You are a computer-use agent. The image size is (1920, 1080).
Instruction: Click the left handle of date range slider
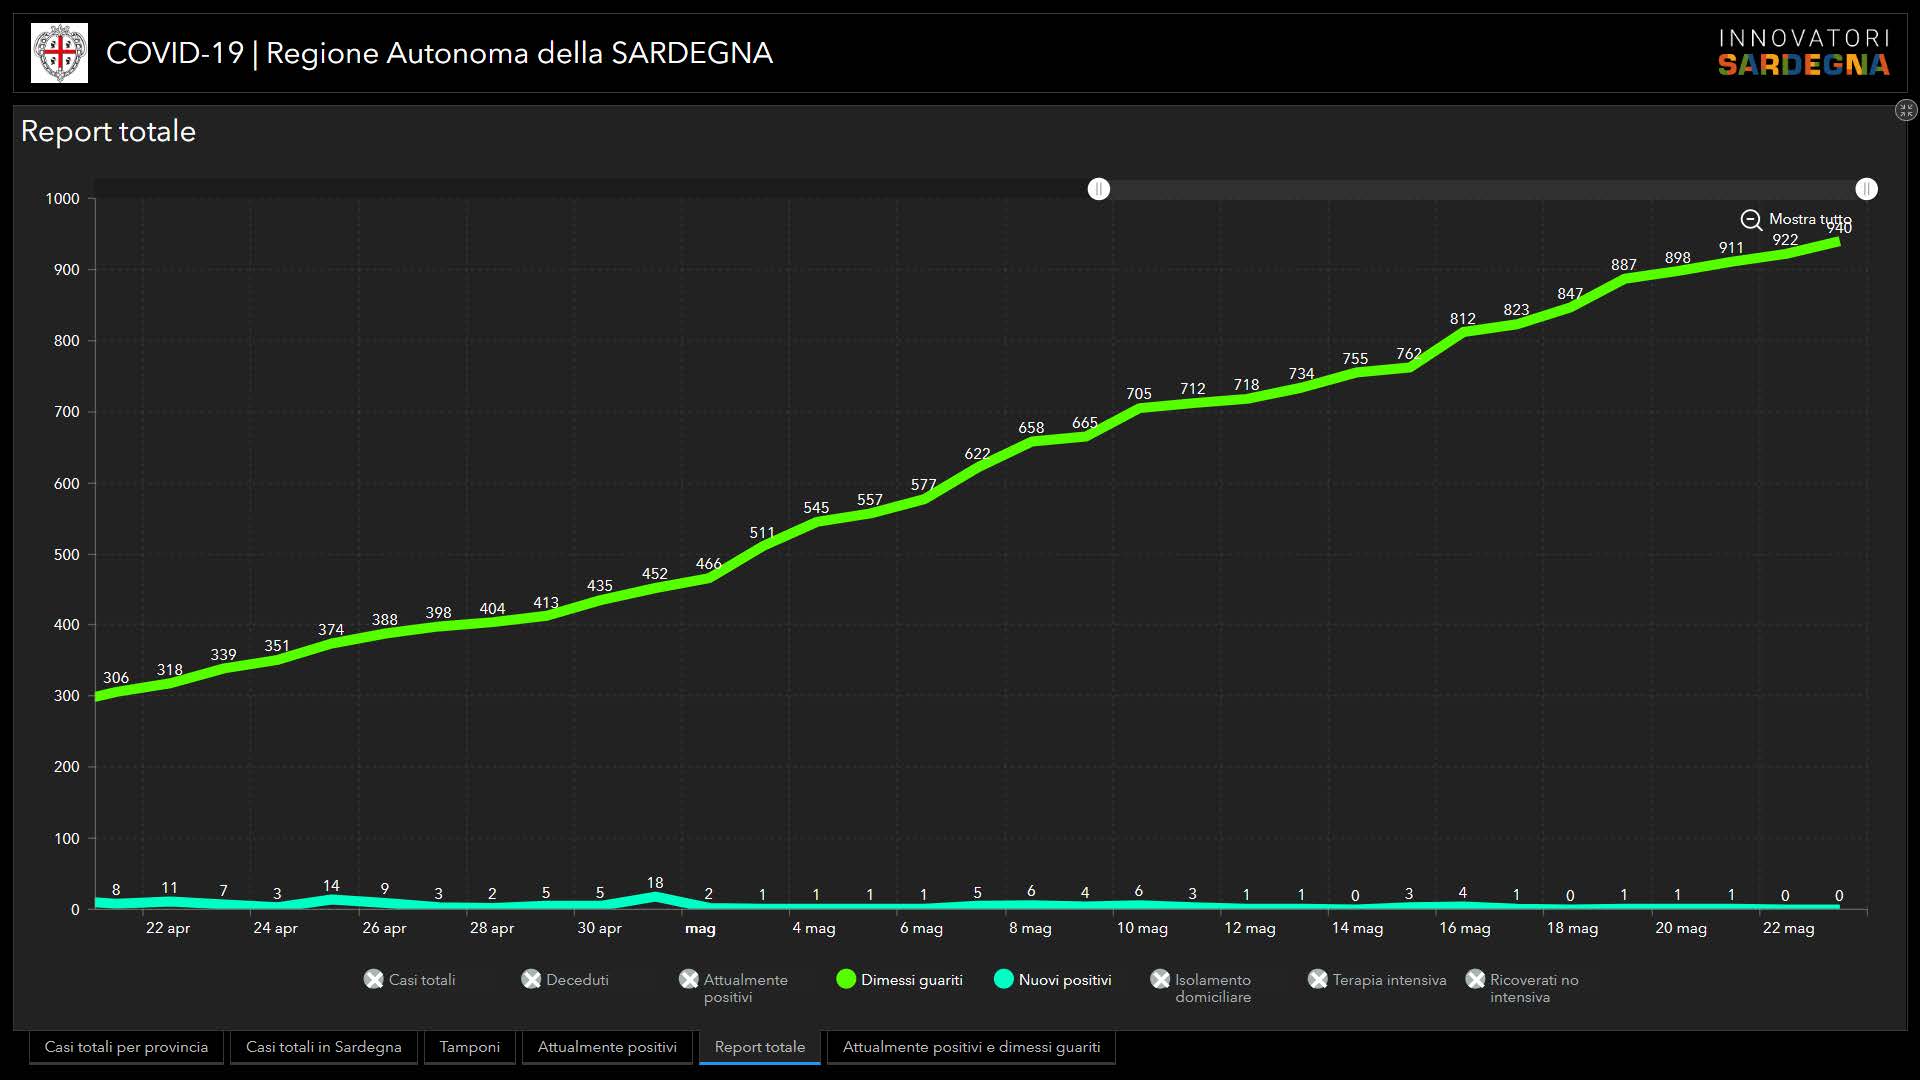click(1099, 189)
